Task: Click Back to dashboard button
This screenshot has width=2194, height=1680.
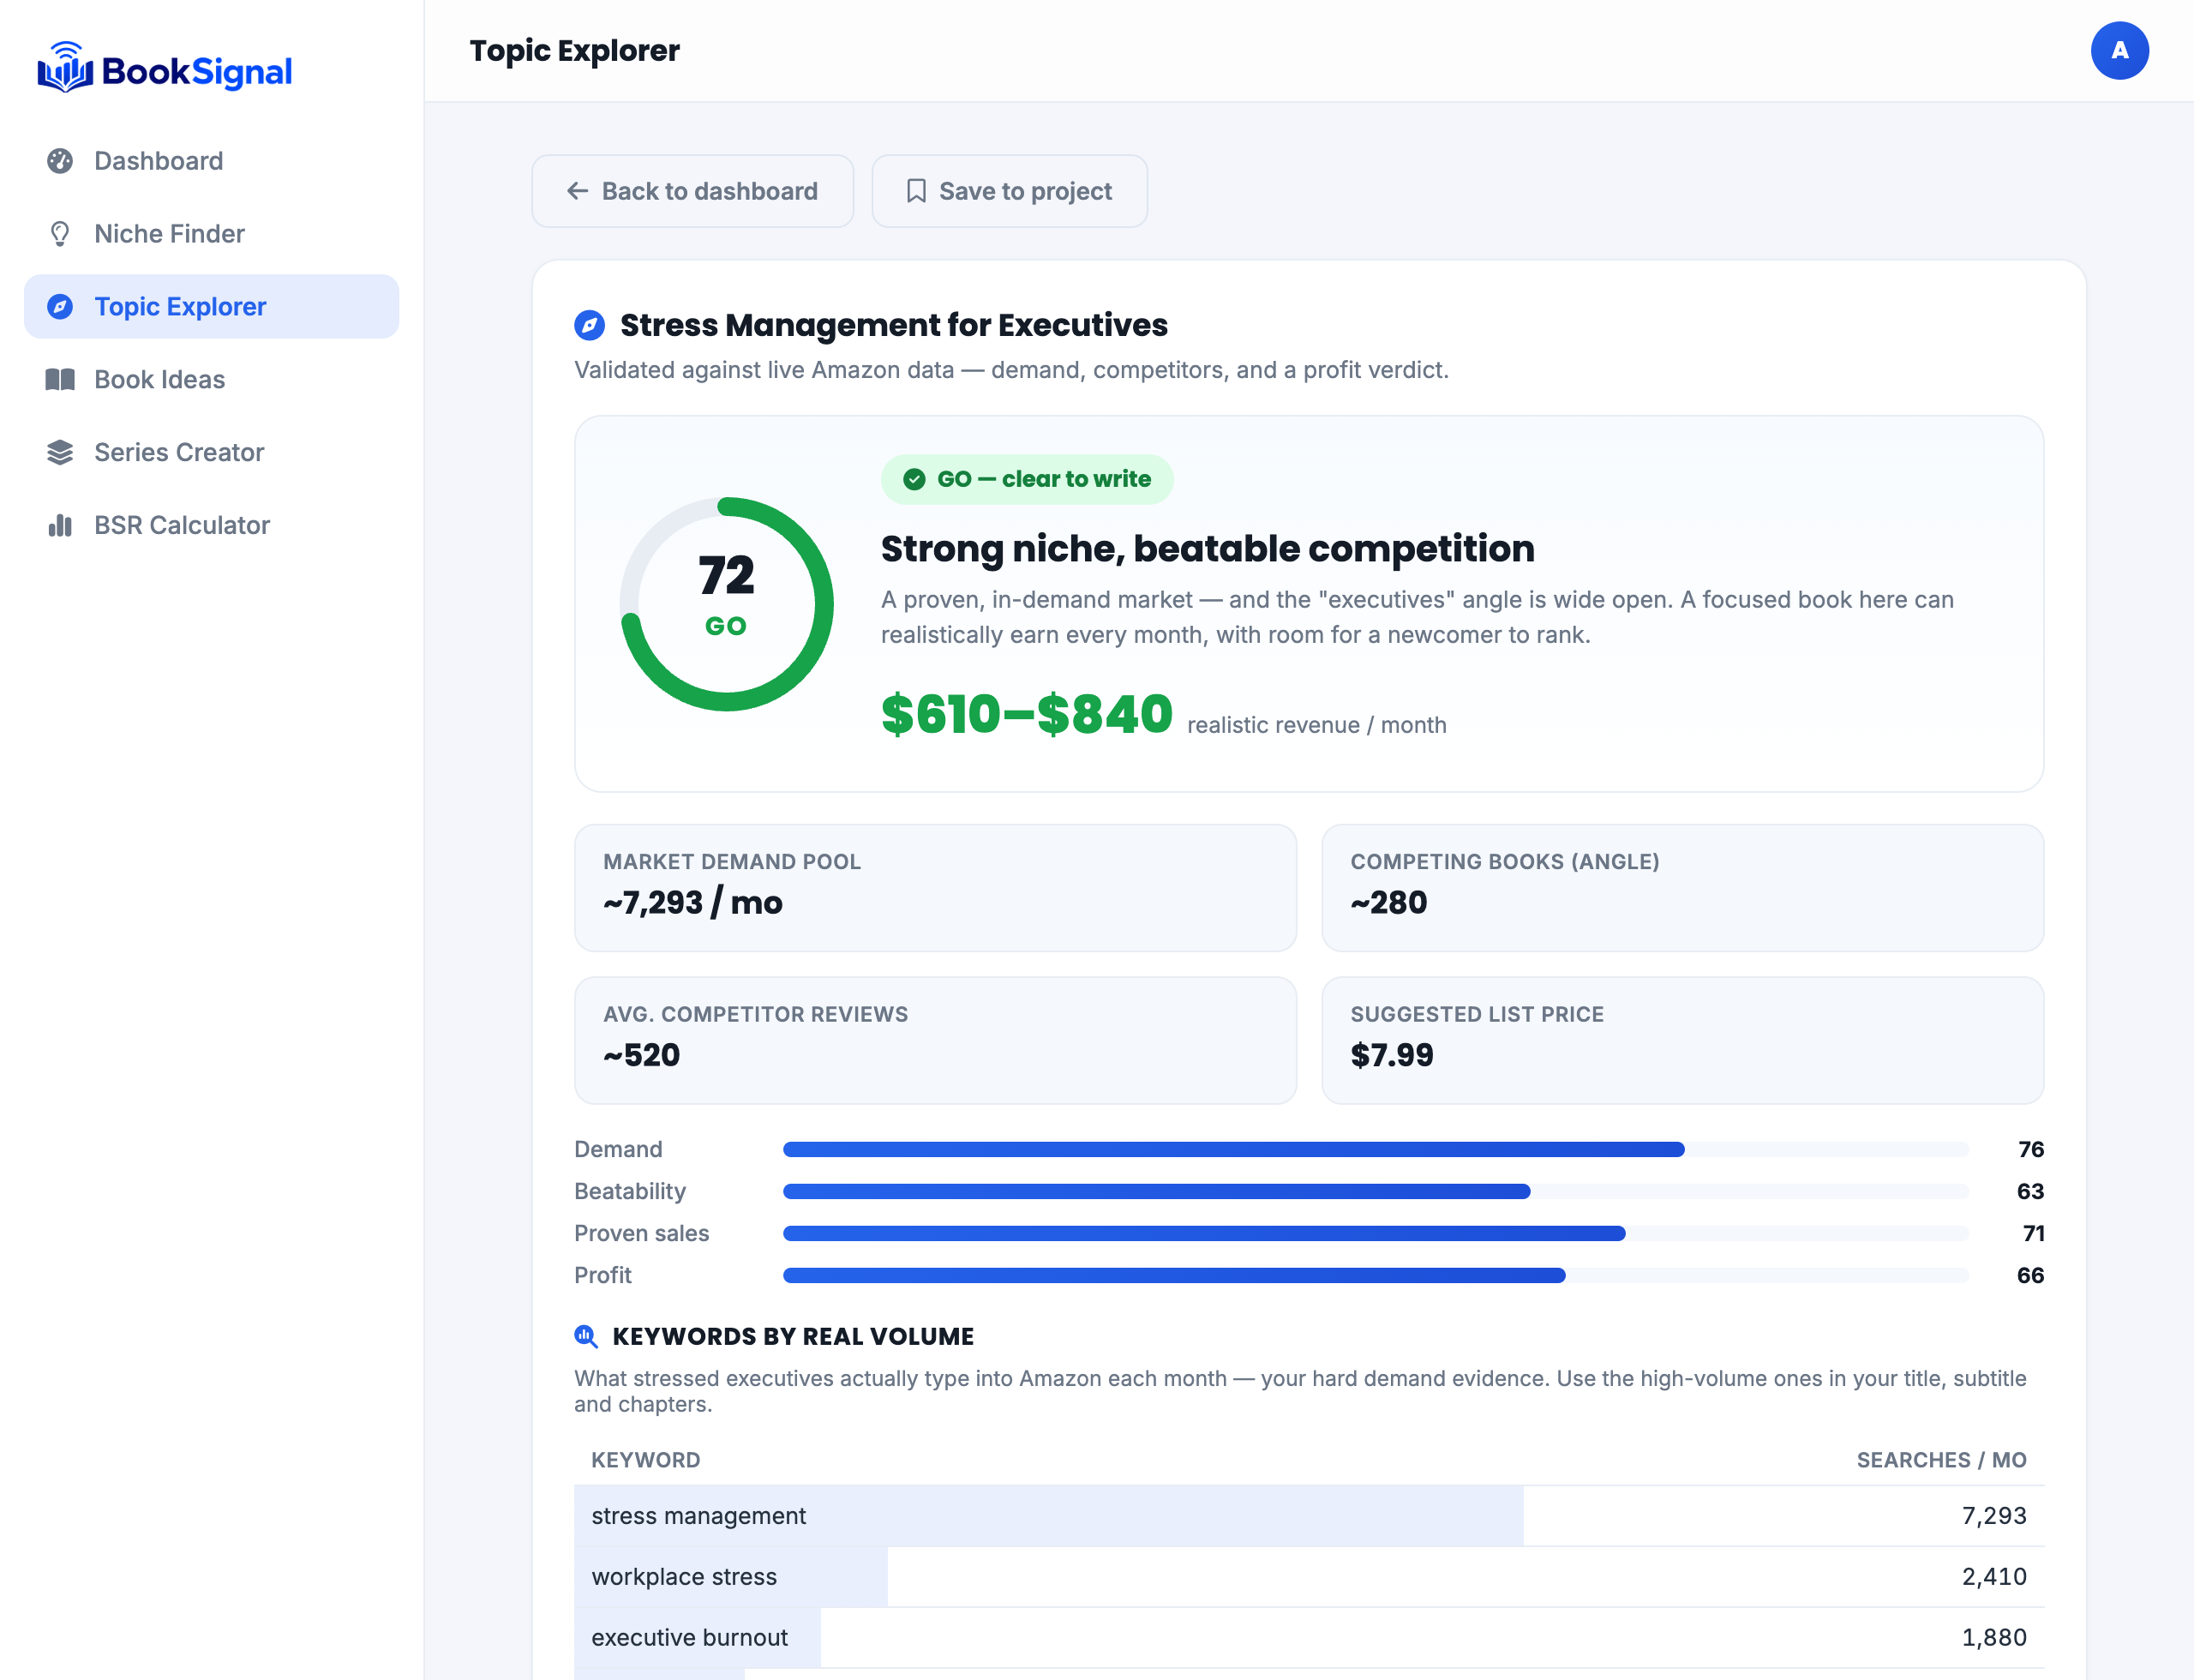Action: (x=692, y=191)
